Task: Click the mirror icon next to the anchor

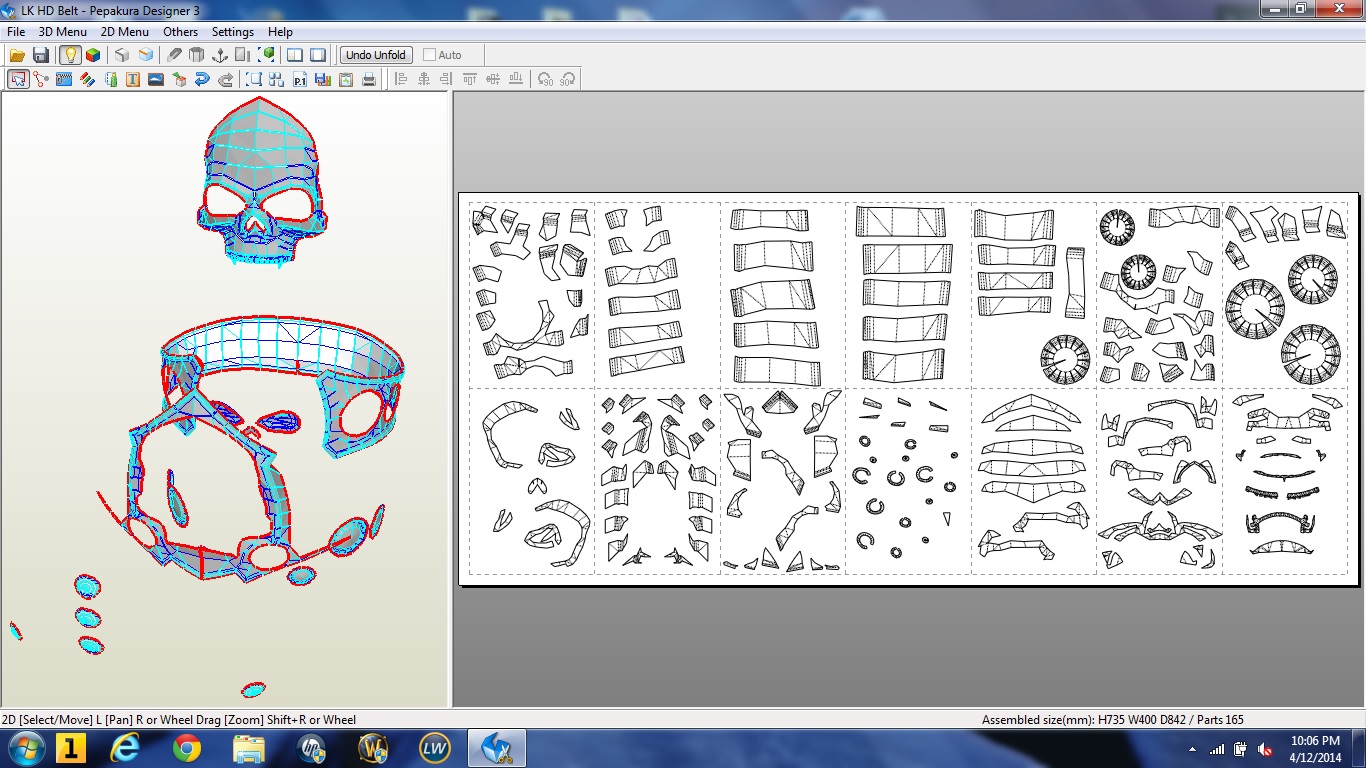Action: [x=243, y=55]
